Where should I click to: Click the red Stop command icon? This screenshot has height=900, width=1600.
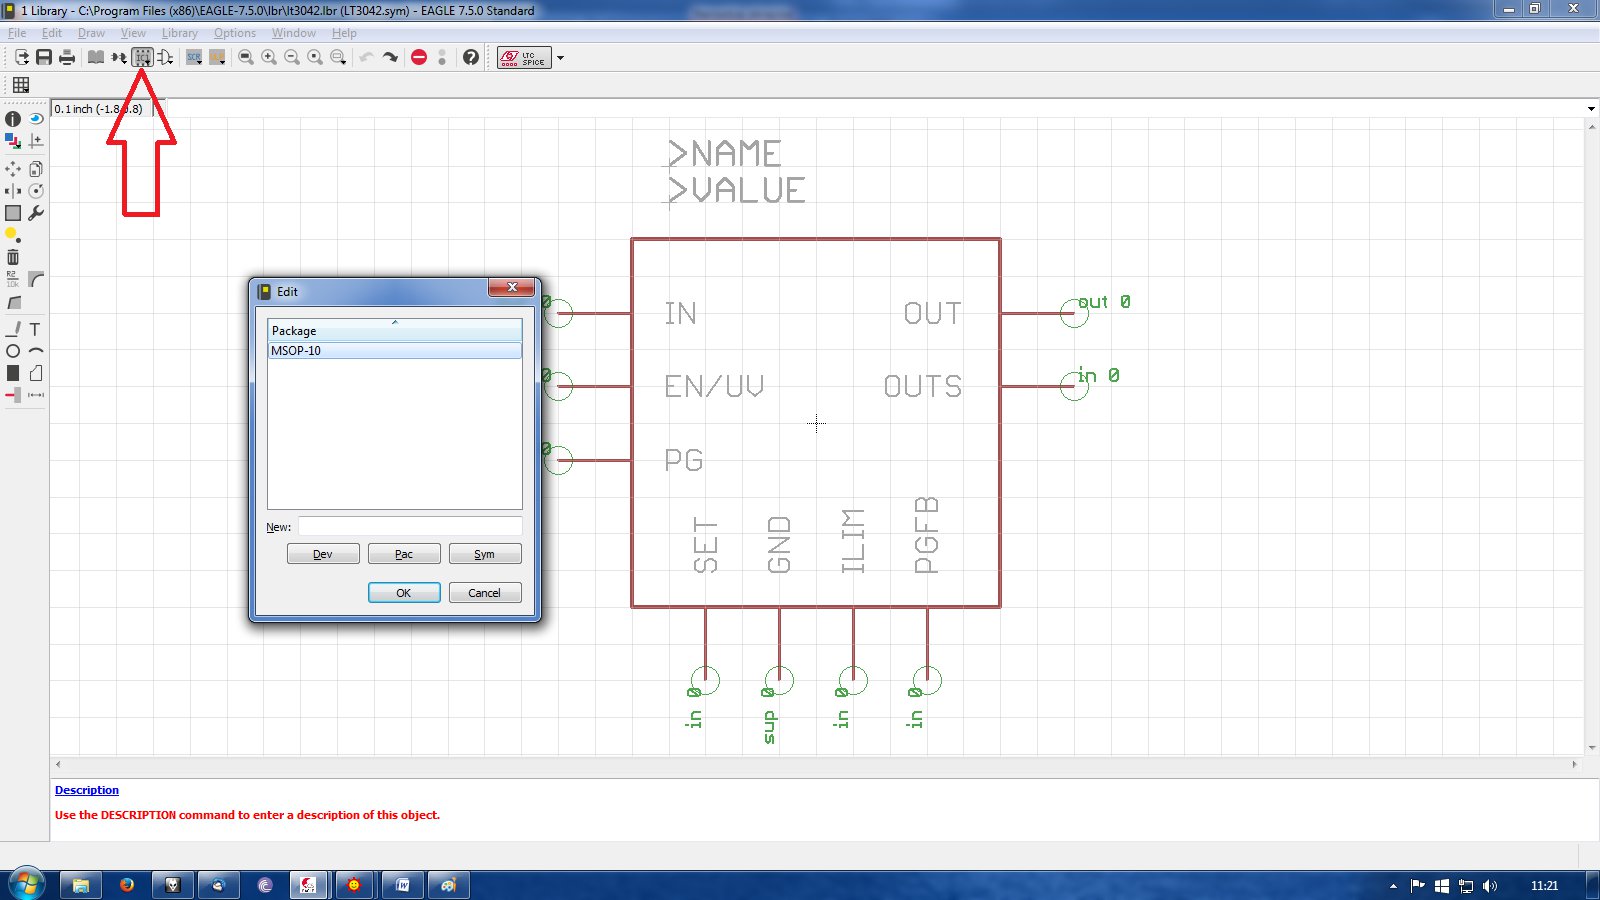coord(419,57)
